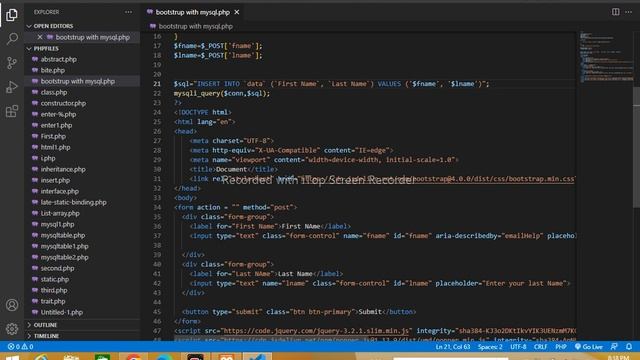The height and width of the screenshot is (360, 640).
Task: Open late-static-binding.php in the file tree
Action: coord(73,202)
